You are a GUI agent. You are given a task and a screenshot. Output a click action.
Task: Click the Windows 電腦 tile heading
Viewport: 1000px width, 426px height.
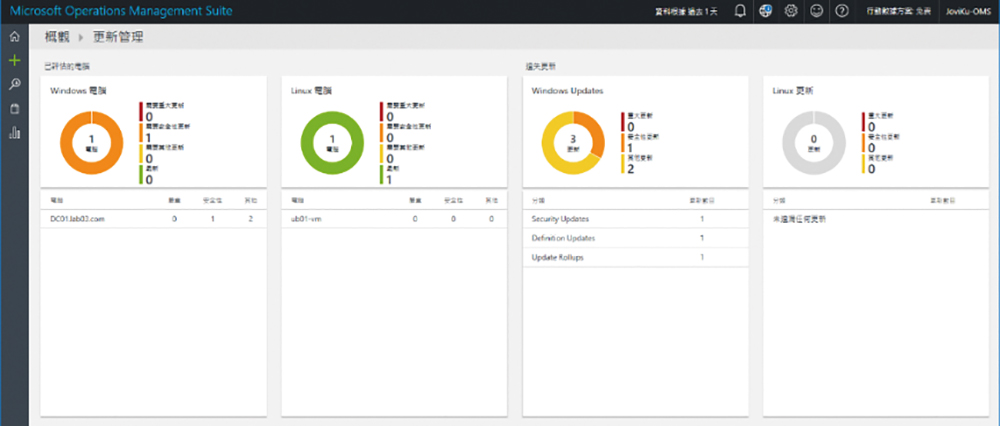point(78,91)
